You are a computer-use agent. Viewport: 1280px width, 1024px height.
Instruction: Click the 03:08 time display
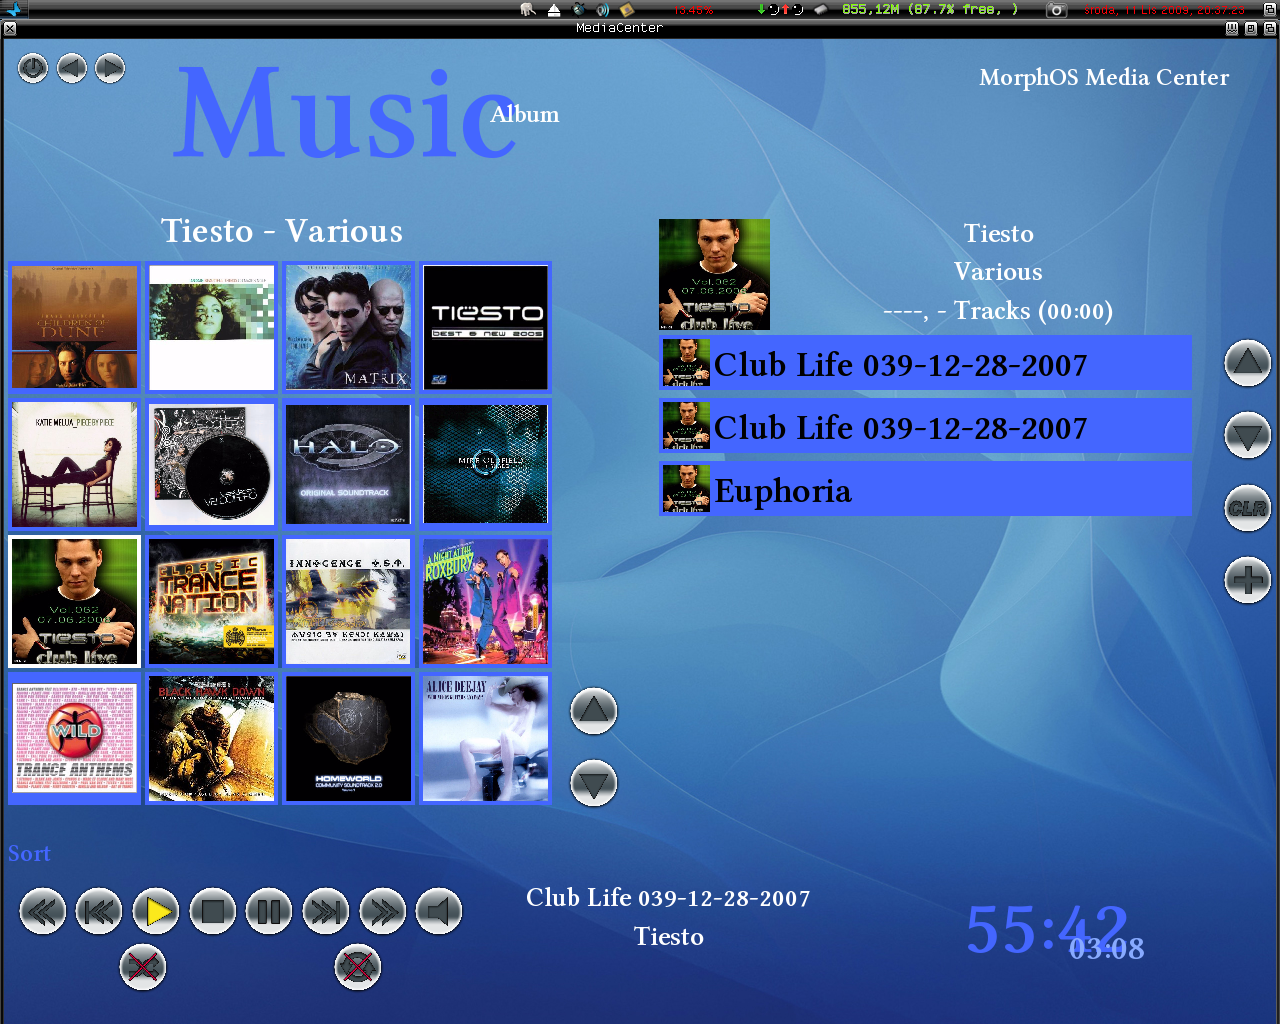tap(1106, 948)
